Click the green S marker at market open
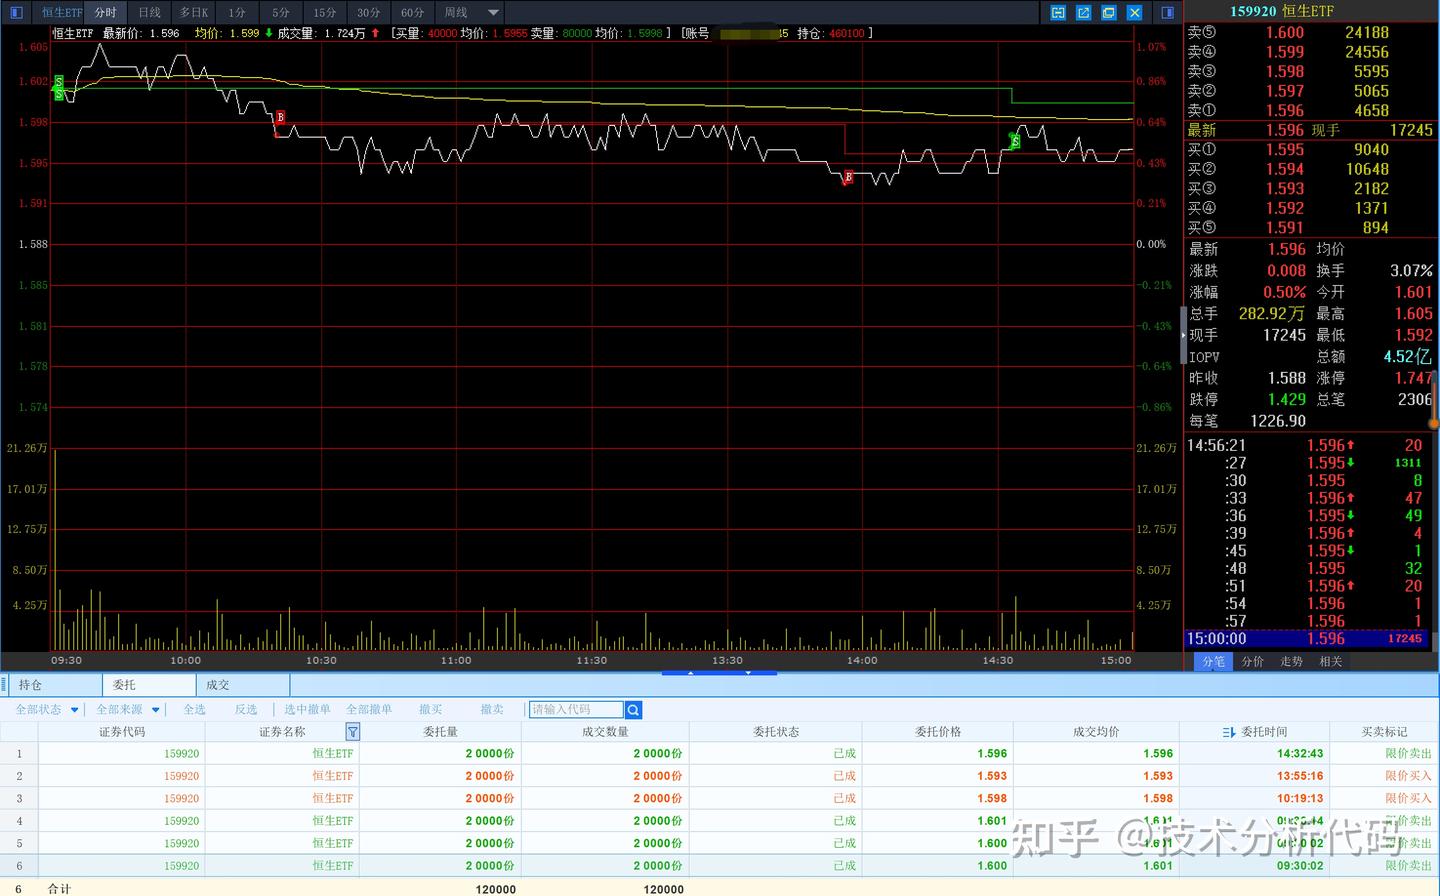 (59, 87)
